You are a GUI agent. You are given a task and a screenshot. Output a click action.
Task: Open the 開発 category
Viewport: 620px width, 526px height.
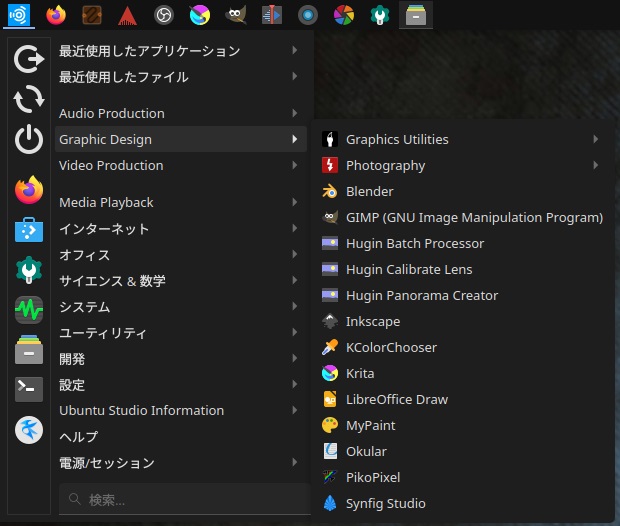click(181, 358)
